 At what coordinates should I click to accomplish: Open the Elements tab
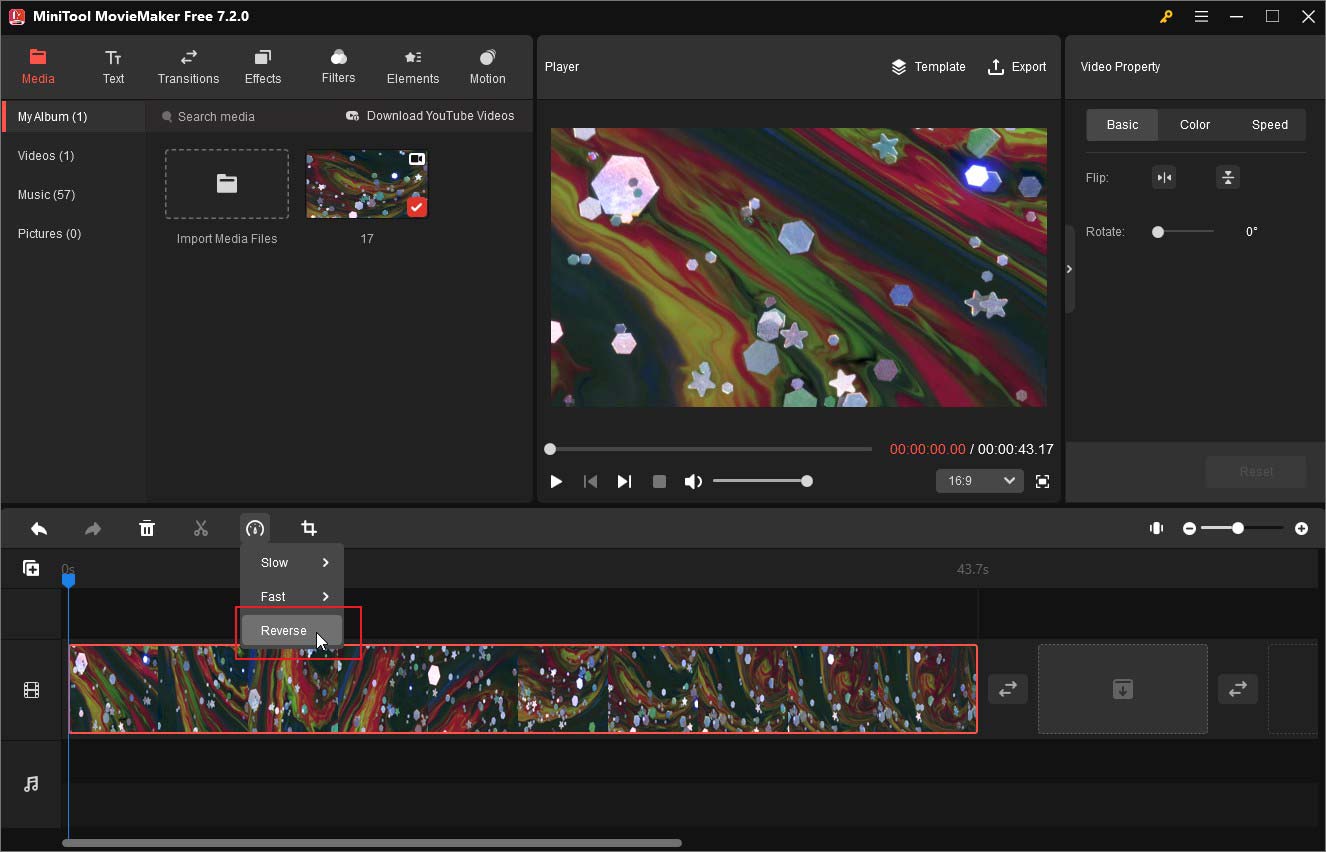pyautogui.click(x=413, y=67)
